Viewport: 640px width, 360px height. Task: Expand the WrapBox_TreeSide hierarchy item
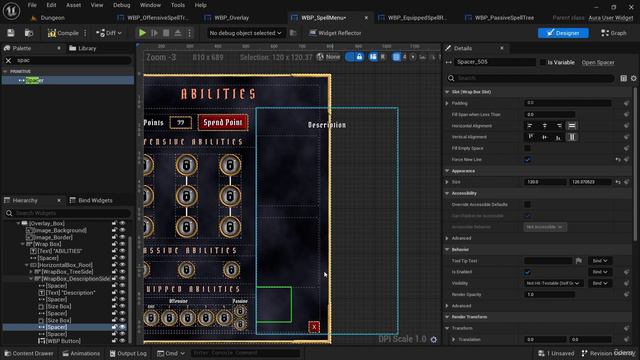tap(31, 272)
